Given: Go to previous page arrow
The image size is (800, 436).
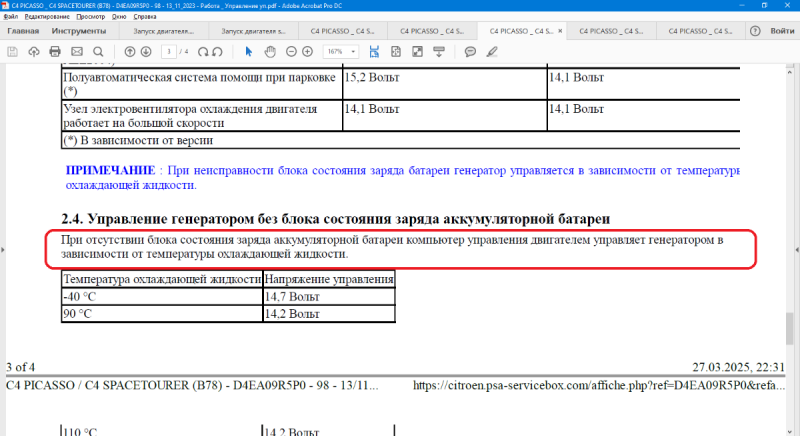Looking at the screenshot, I should click(130, 51).
